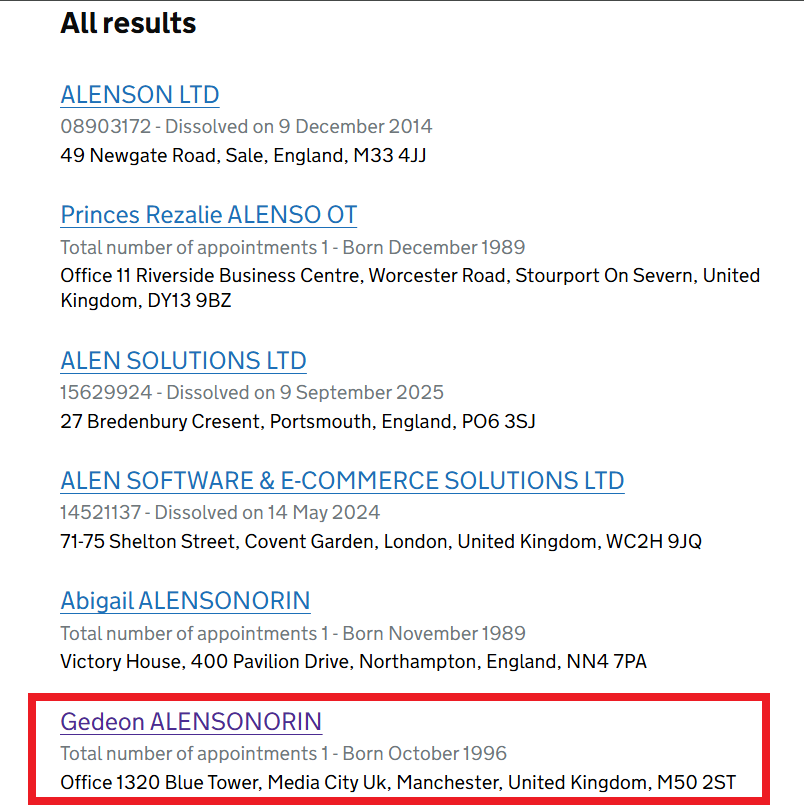The height and width of the screenshot is (806, 804).
Task: Click the 49 Newgate Road, Sale address
Action: [x=243, y=155]
